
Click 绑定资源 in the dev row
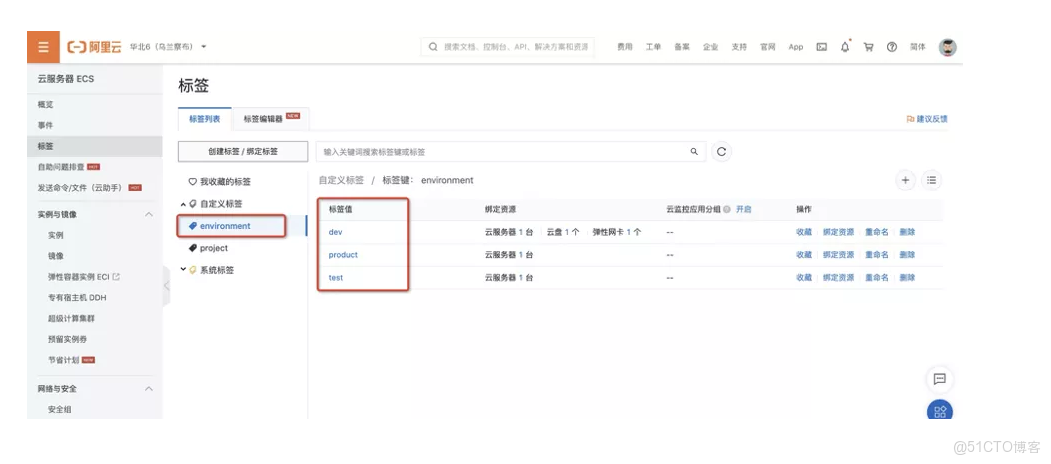839,232
